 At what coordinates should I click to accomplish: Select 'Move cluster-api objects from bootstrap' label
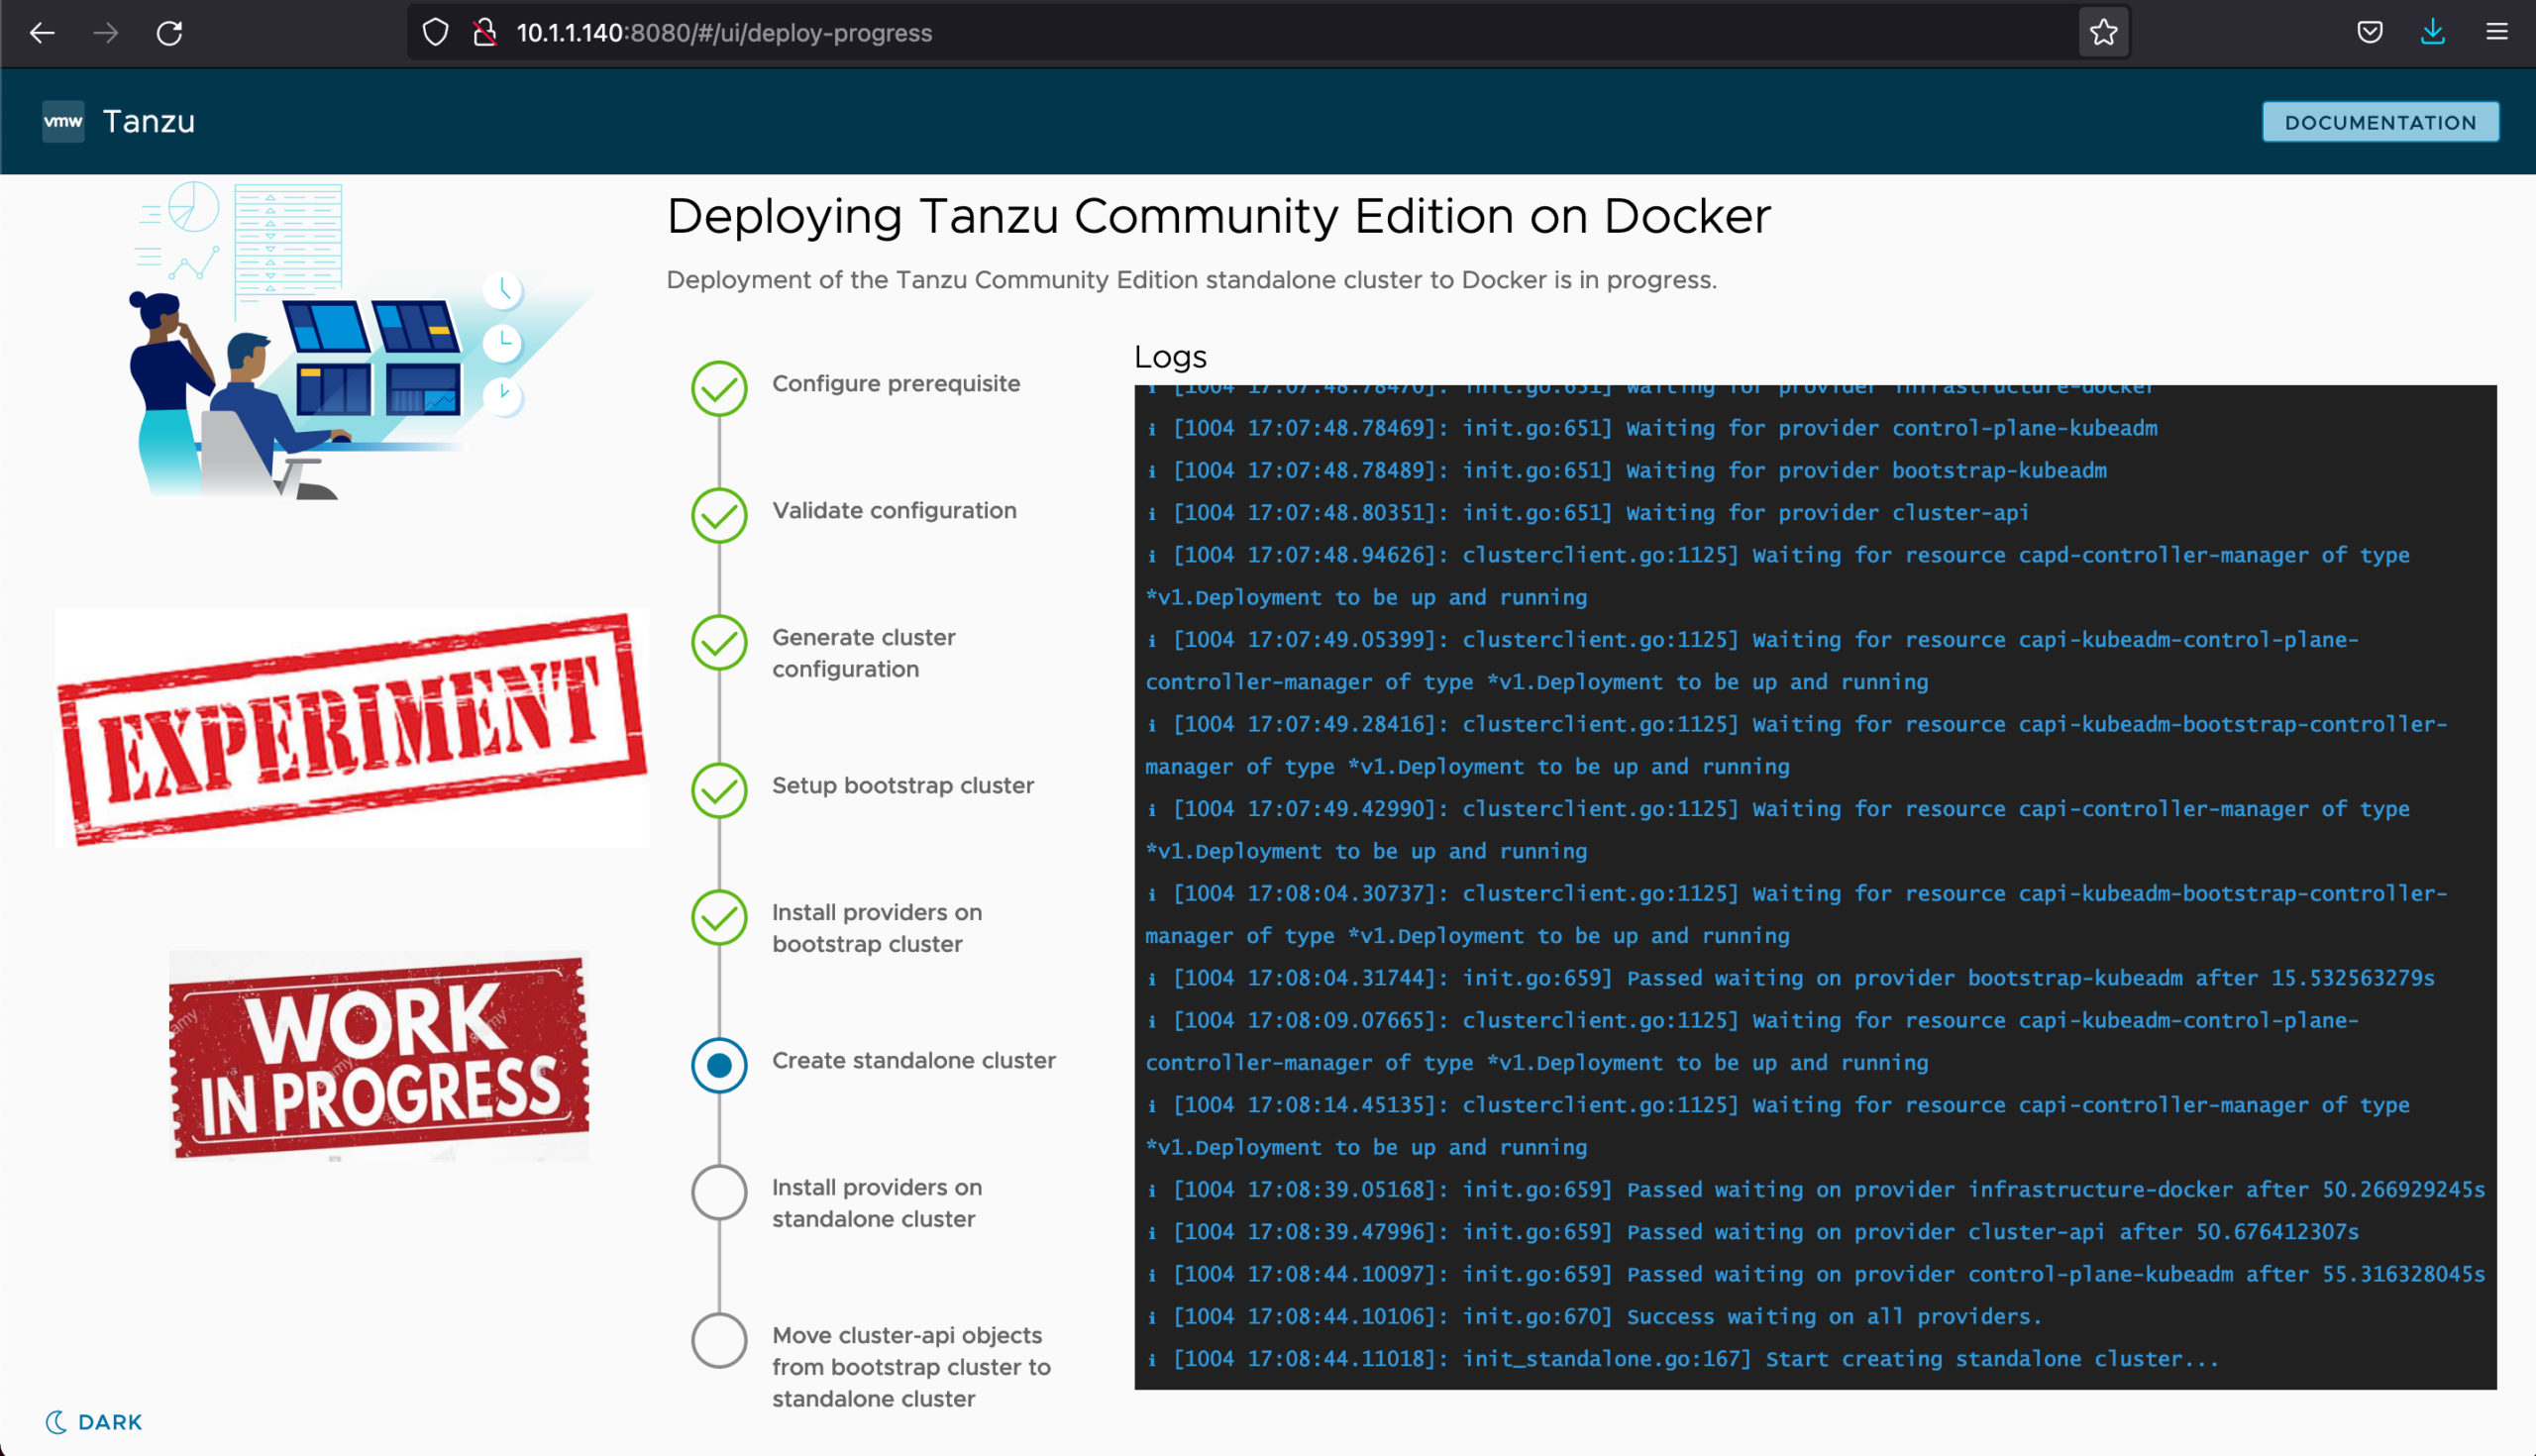(911, 1367)
